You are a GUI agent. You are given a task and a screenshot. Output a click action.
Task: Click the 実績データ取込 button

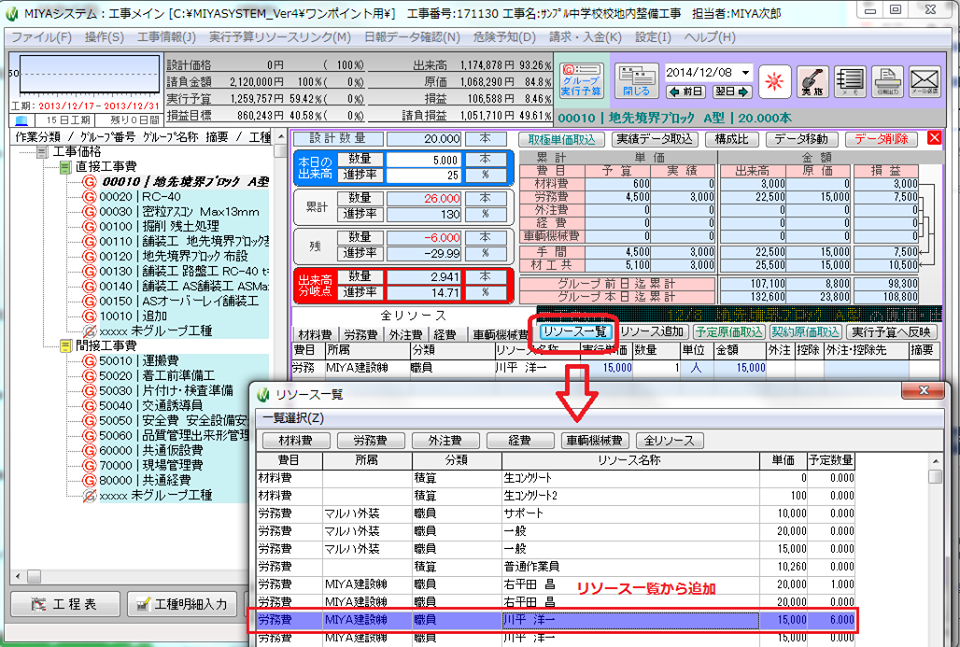654,140
